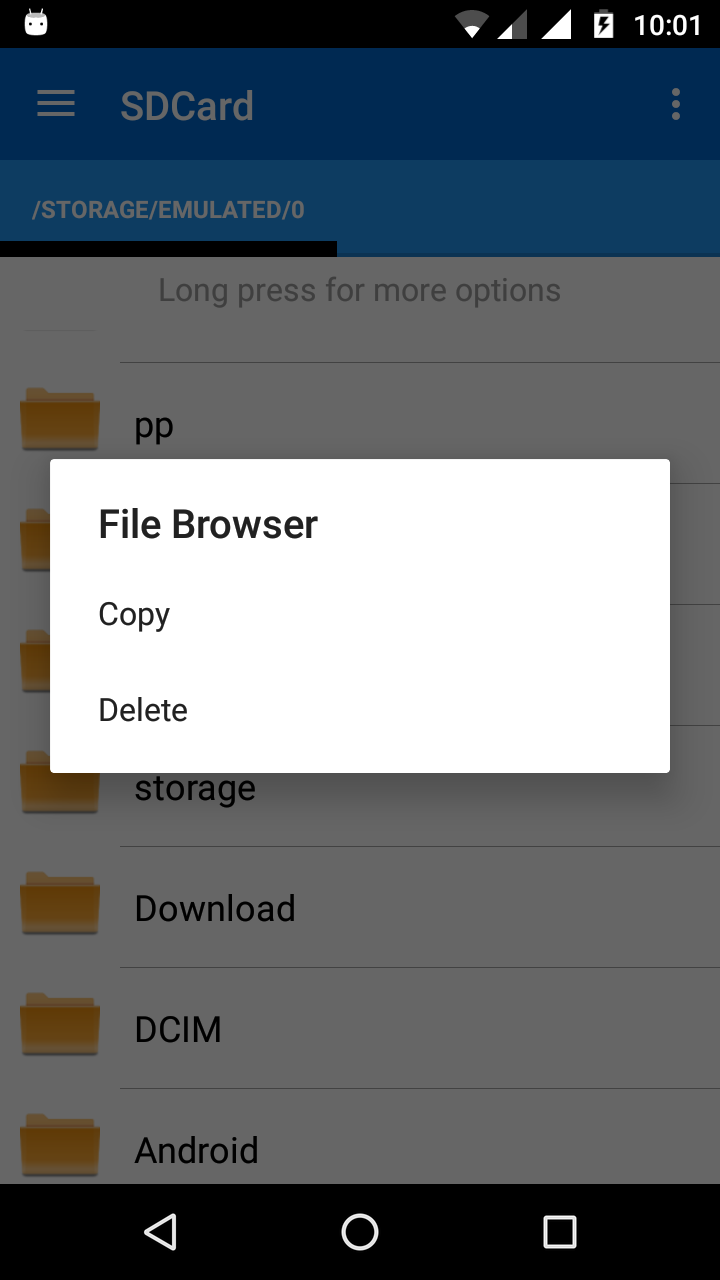The width and height of the screenshot is (720, 1280).
Task: Open the hamburger navigation menu
Action: pyautogui.click(x=56, y=104)
